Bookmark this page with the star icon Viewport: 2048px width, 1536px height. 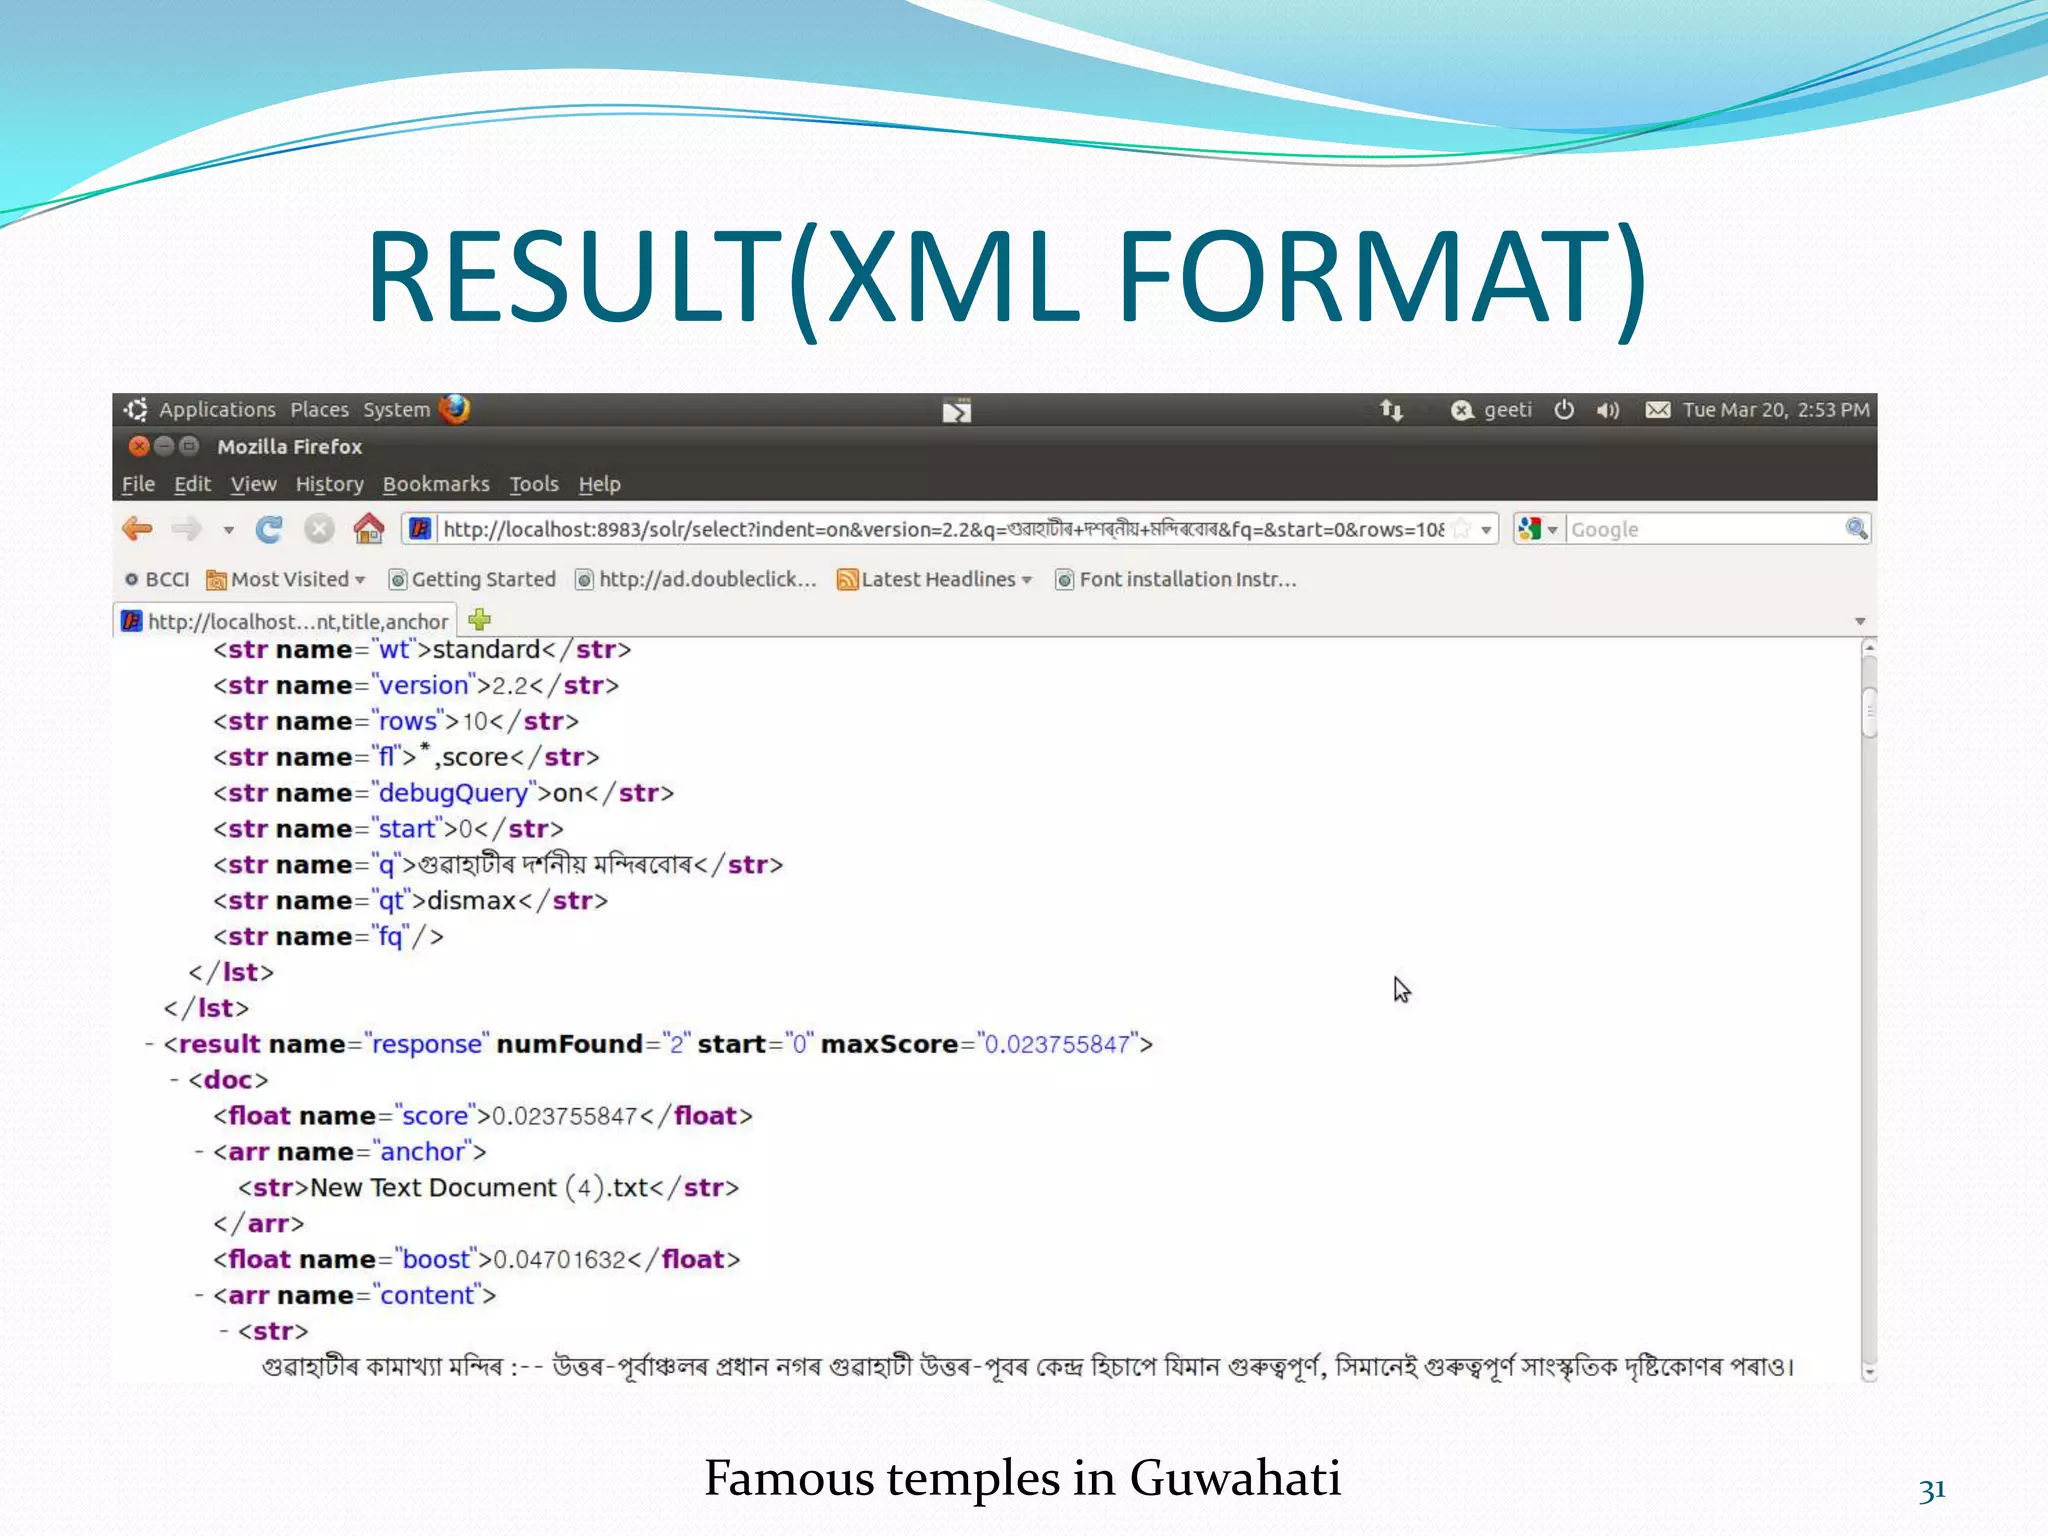coord(1462,529)
